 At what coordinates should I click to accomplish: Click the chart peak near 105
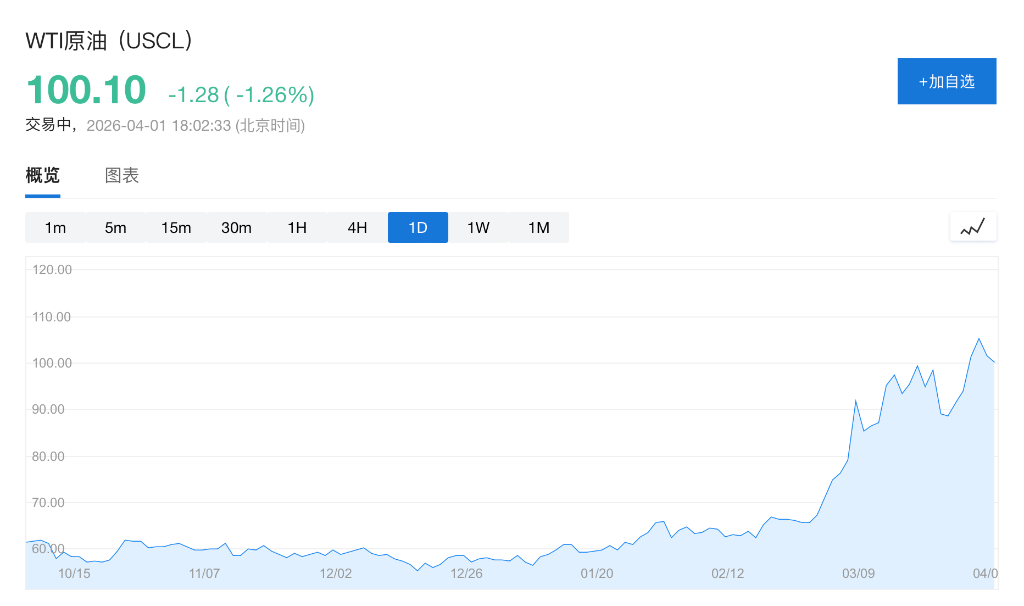[979, 339]
